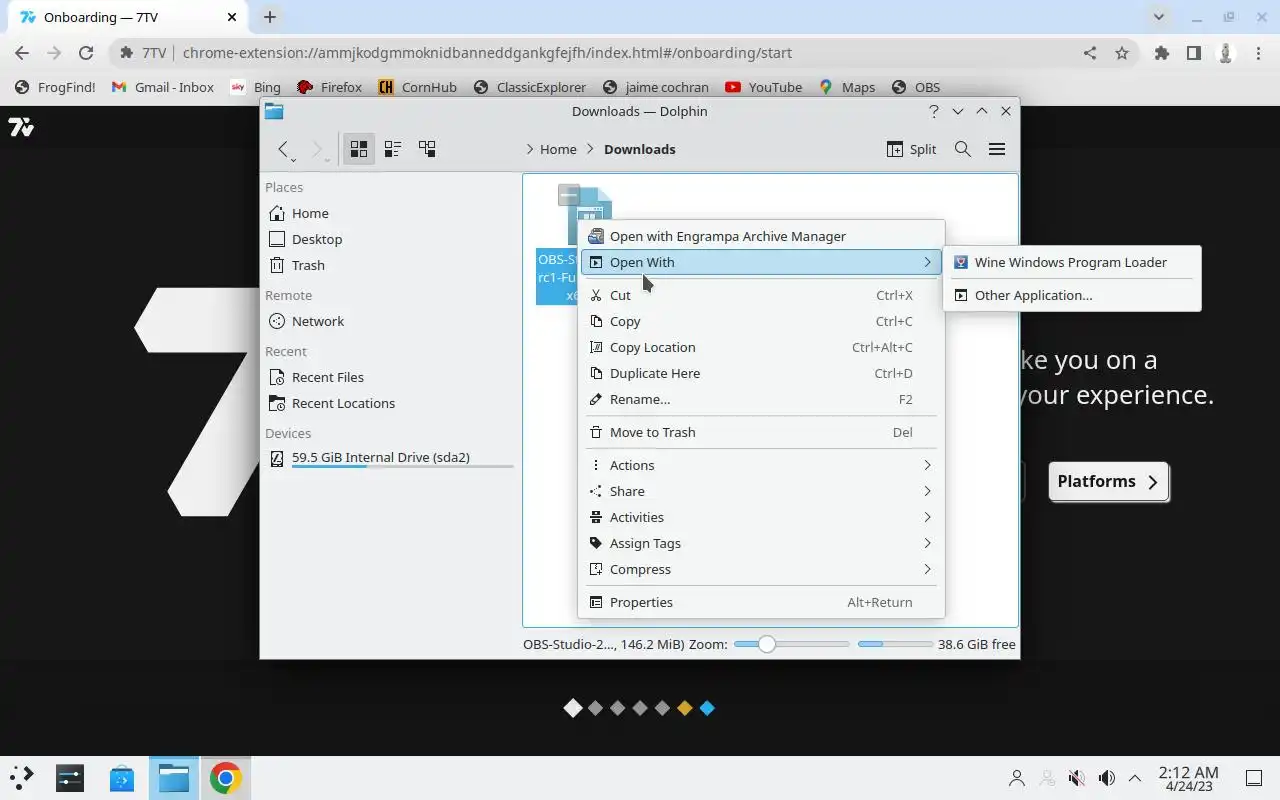Bookmark this page with star icon
1280x800 pixels.
(x=1122, y=53)
